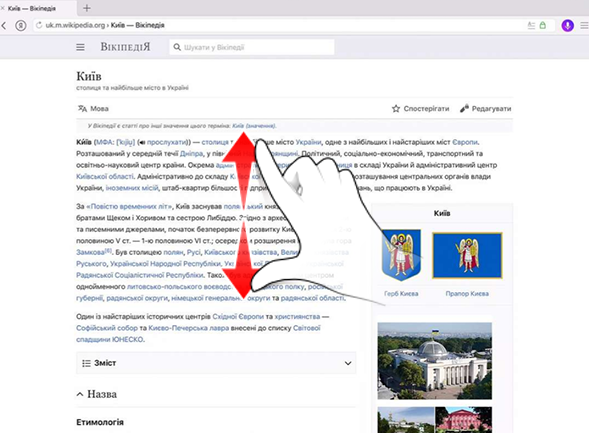Click the Зміст dropdown chevron
589x433 pixels.
click(348, 363)
